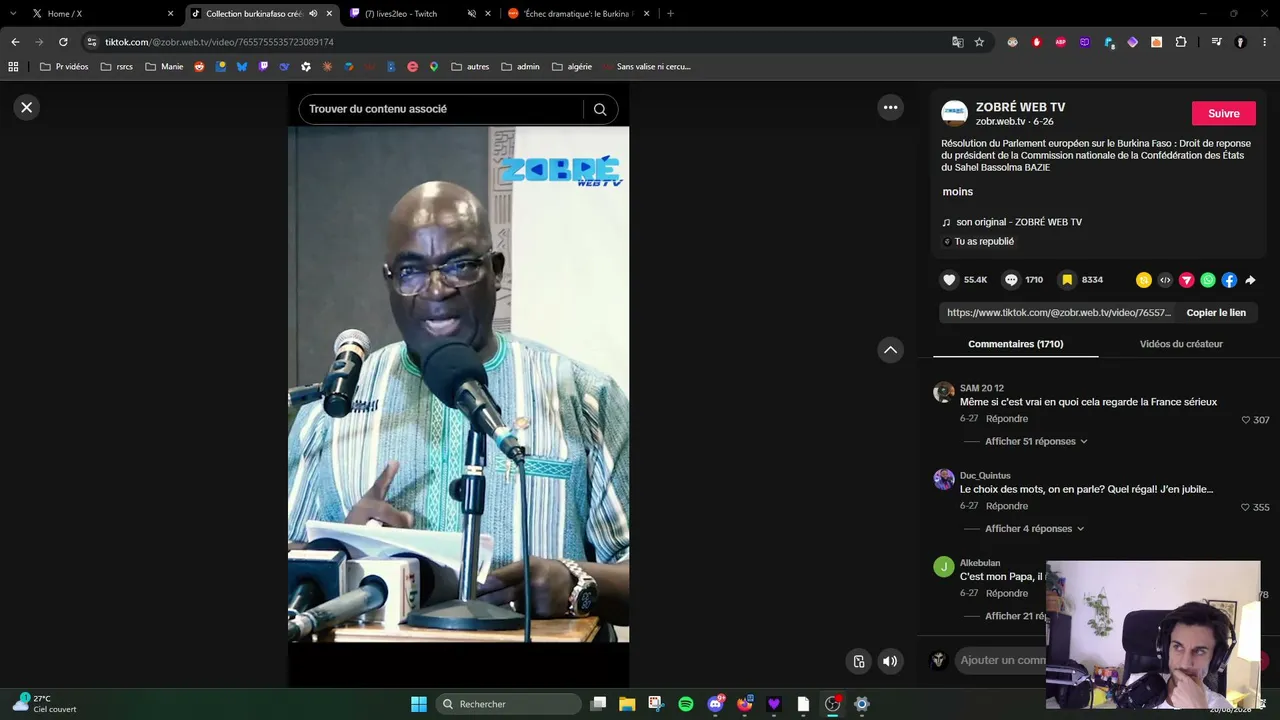Click the taskbar Rechercher search box
This screenshot has width=1280, height=720.
click(509, 704)
